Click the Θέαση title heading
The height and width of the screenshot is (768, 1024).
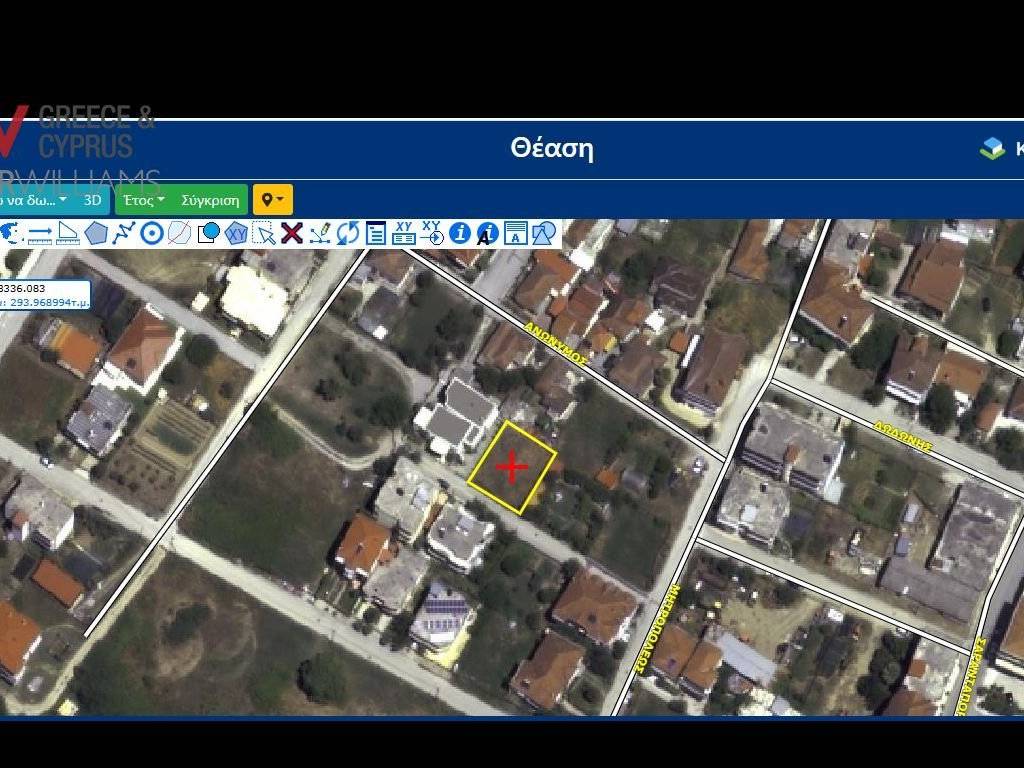tap(551, 149)
